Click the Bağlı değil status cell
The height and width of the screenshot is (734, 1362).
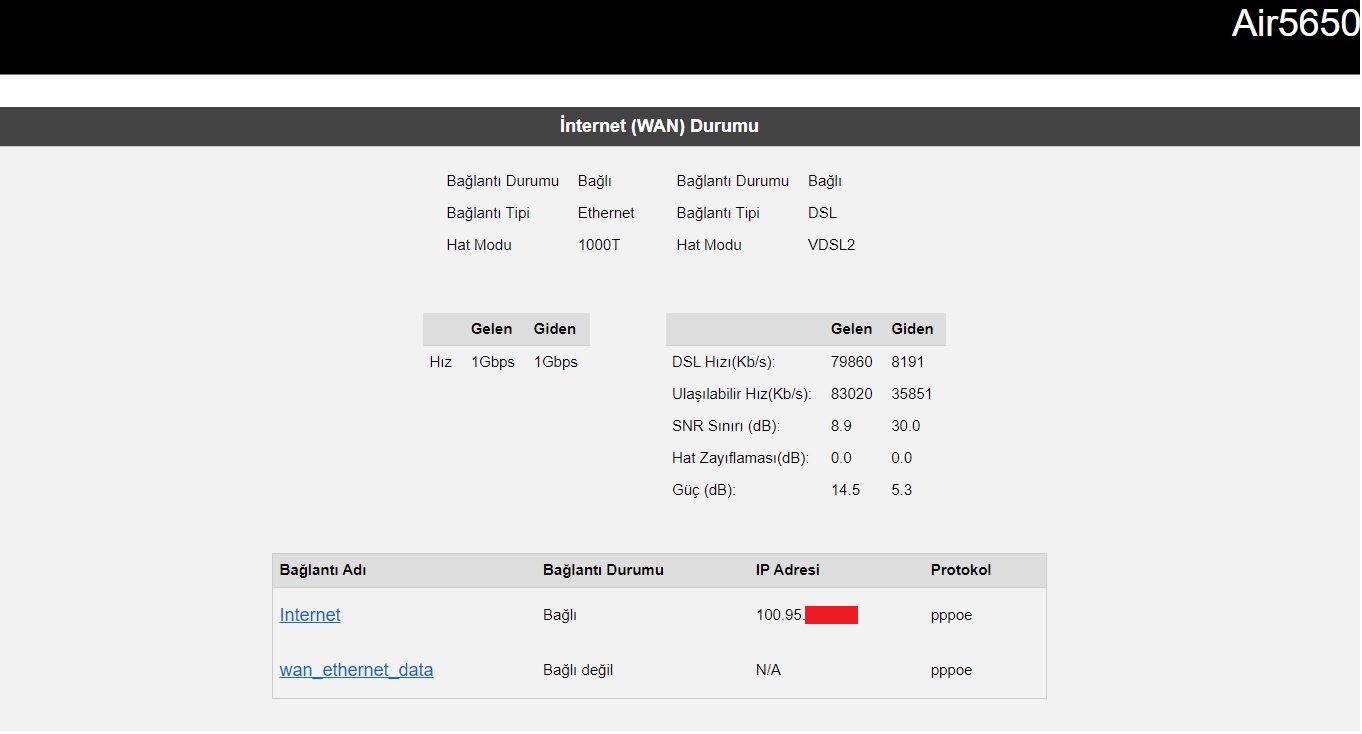[578, 670]
